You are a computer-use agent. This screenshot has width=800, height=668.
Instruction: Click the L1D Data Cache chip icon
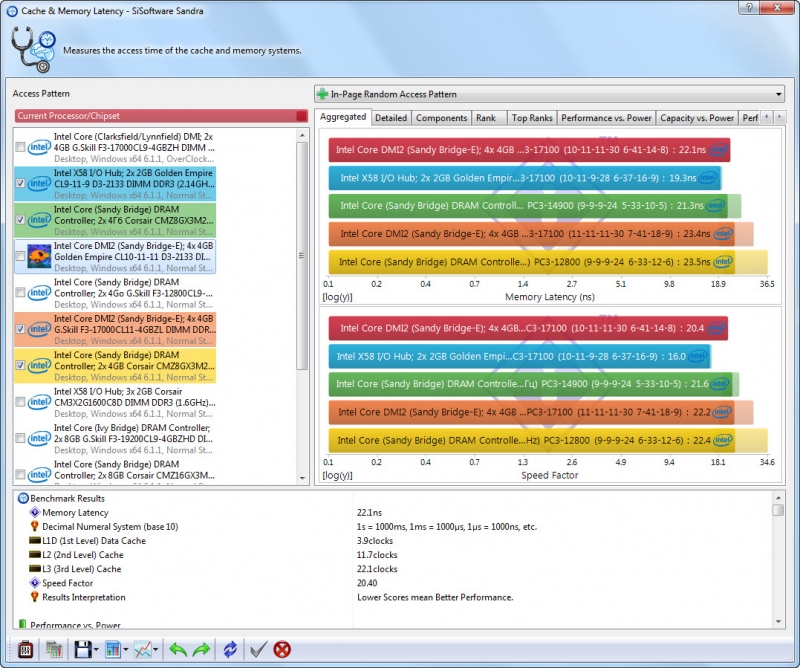click(x=35, y=540)
